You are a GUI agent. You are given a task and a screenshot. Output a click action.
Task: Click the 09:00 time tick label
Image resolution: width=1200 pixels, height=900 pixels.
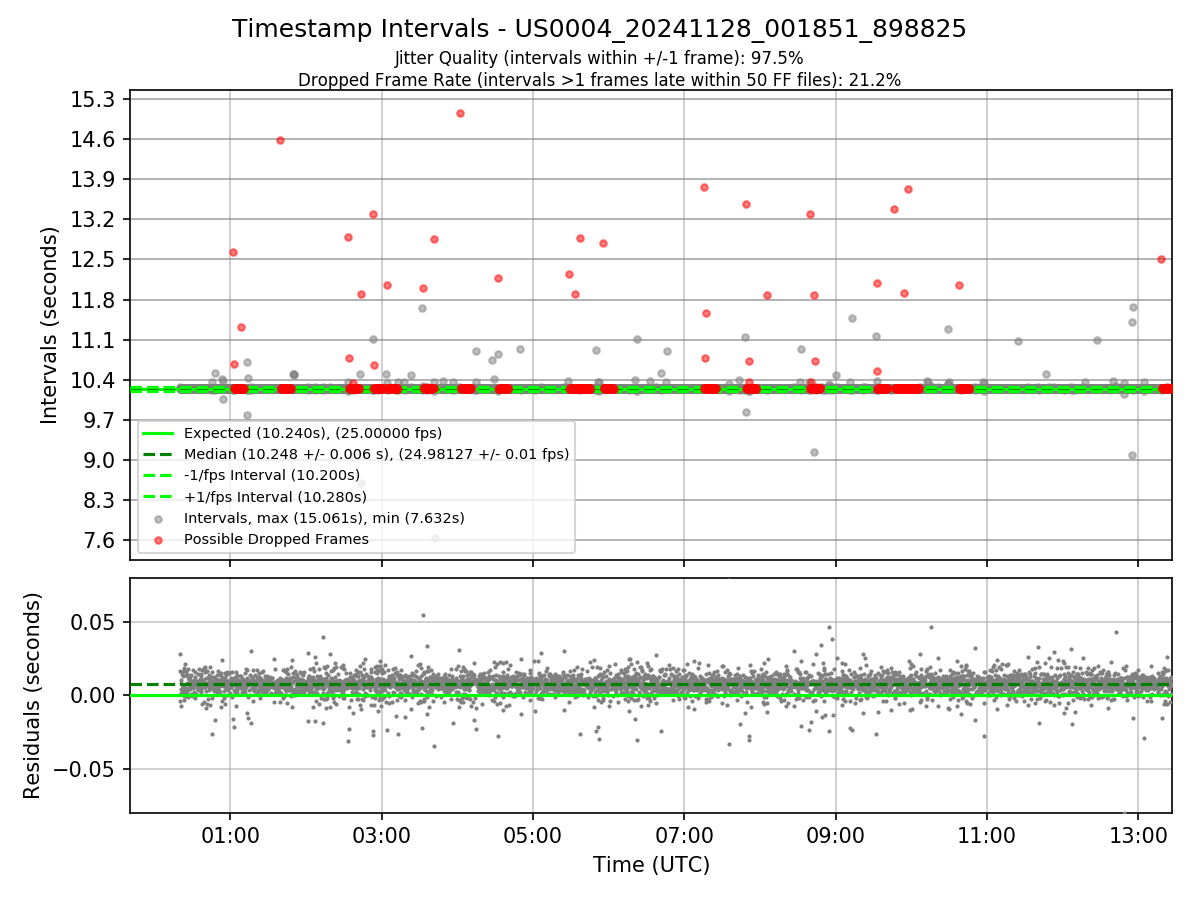(x=836, y=835)
